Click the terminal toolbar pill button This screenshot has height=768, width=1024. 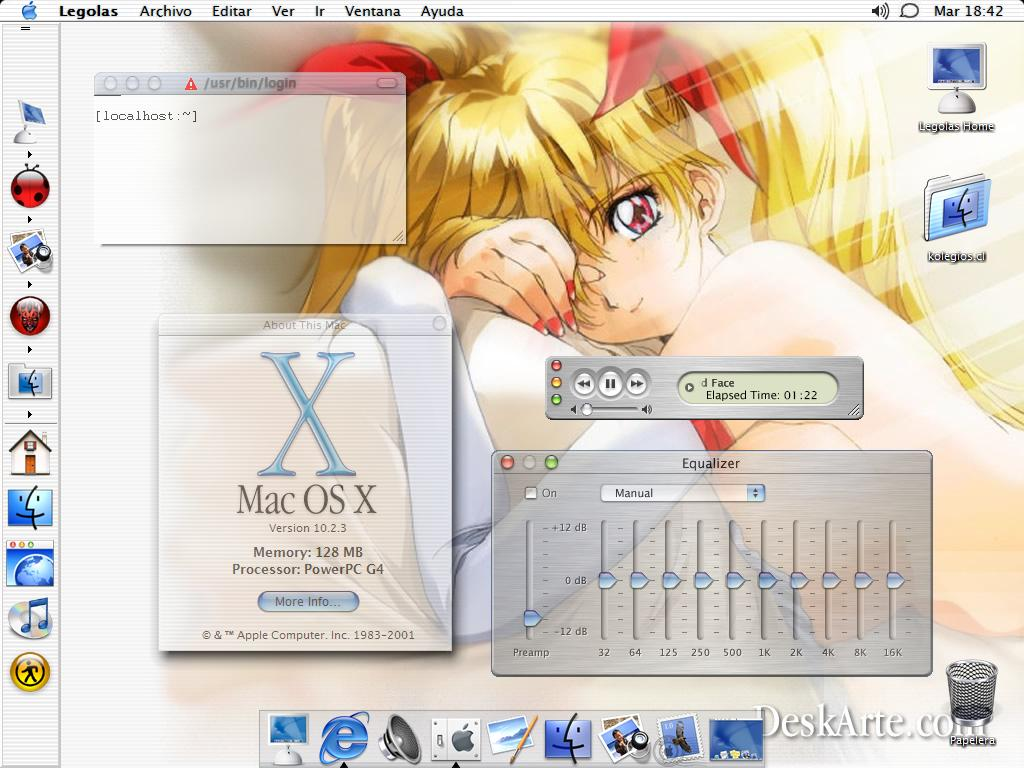click(387, 83)
